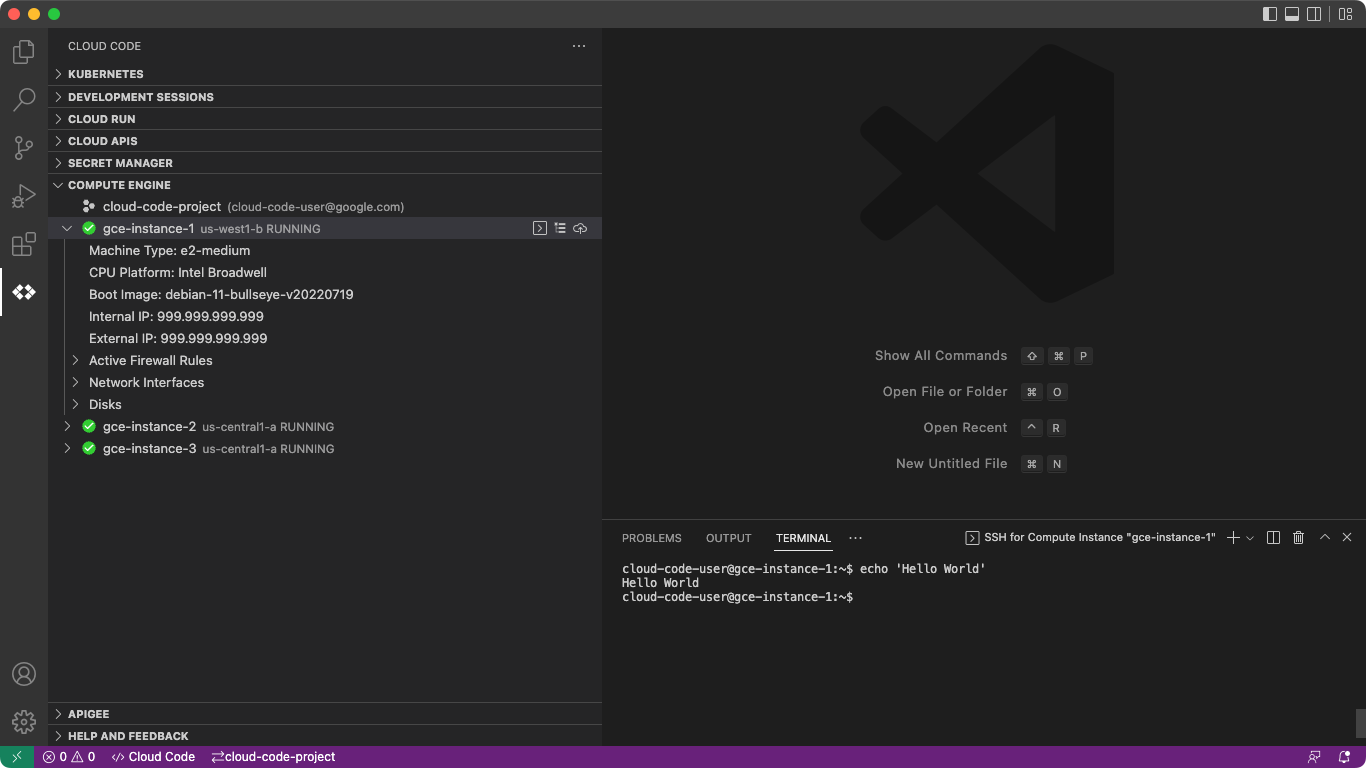
Task: Select Machine Type: e2-medium row
Action: point(325,251)
